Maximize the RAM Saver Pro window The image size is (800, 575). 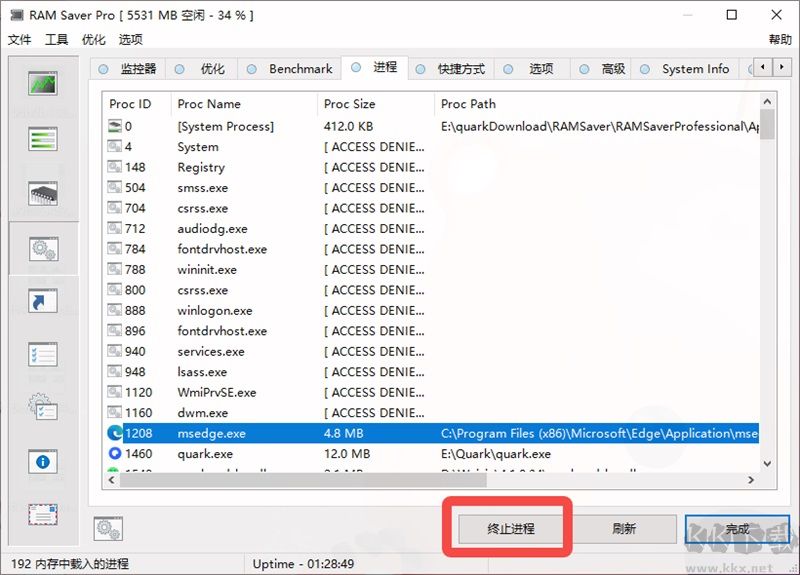(x=732, y=15)
